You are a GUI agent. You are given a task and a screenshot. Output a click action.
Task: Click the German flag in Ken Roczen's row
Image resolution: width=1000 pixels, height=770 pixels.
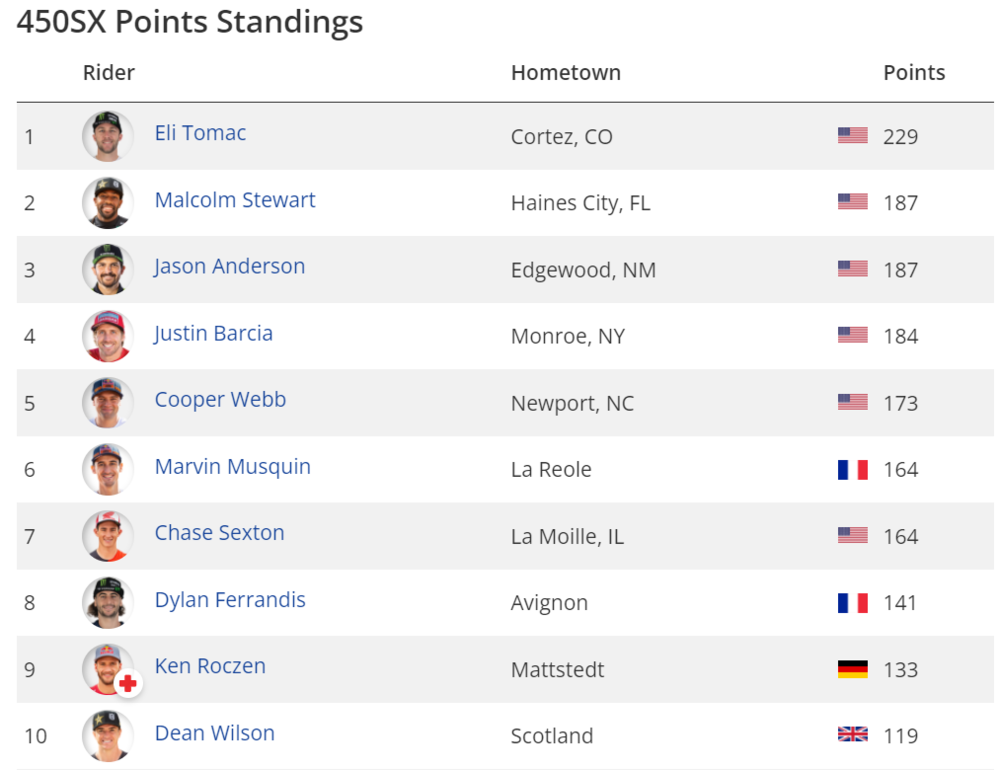click(852, 669)
